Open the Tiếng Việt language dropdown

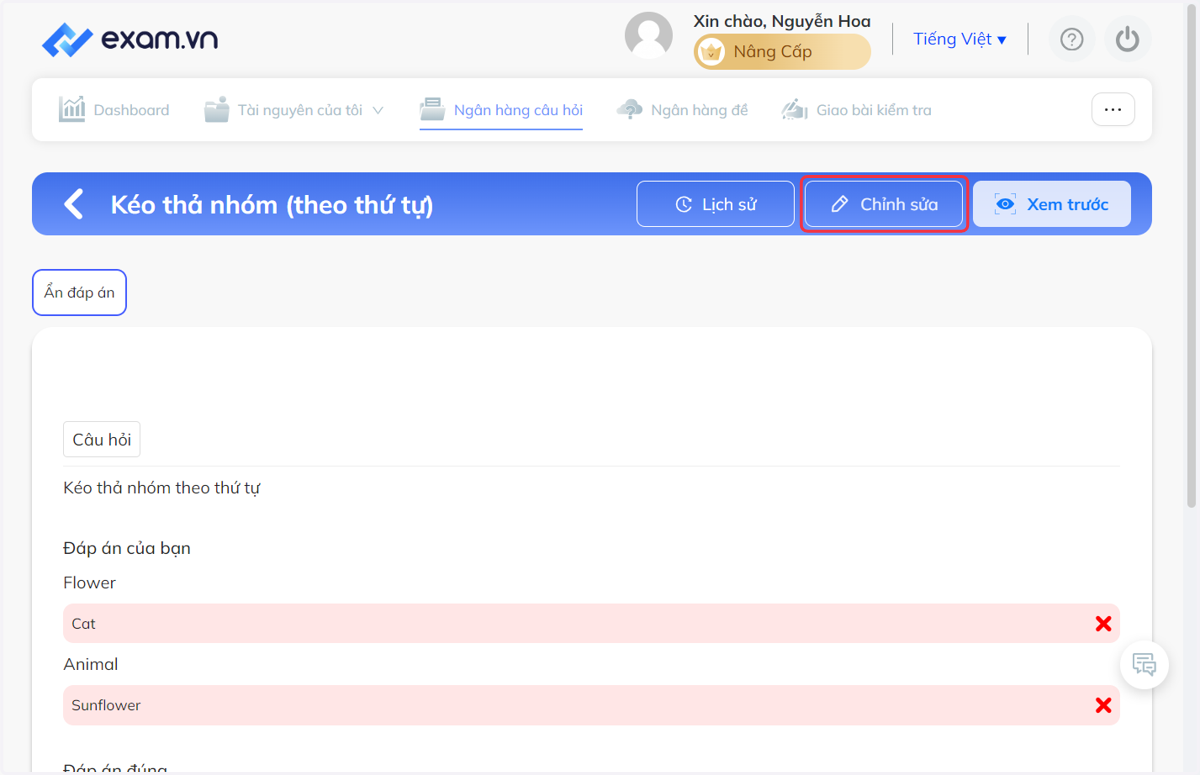click(960, 39)
